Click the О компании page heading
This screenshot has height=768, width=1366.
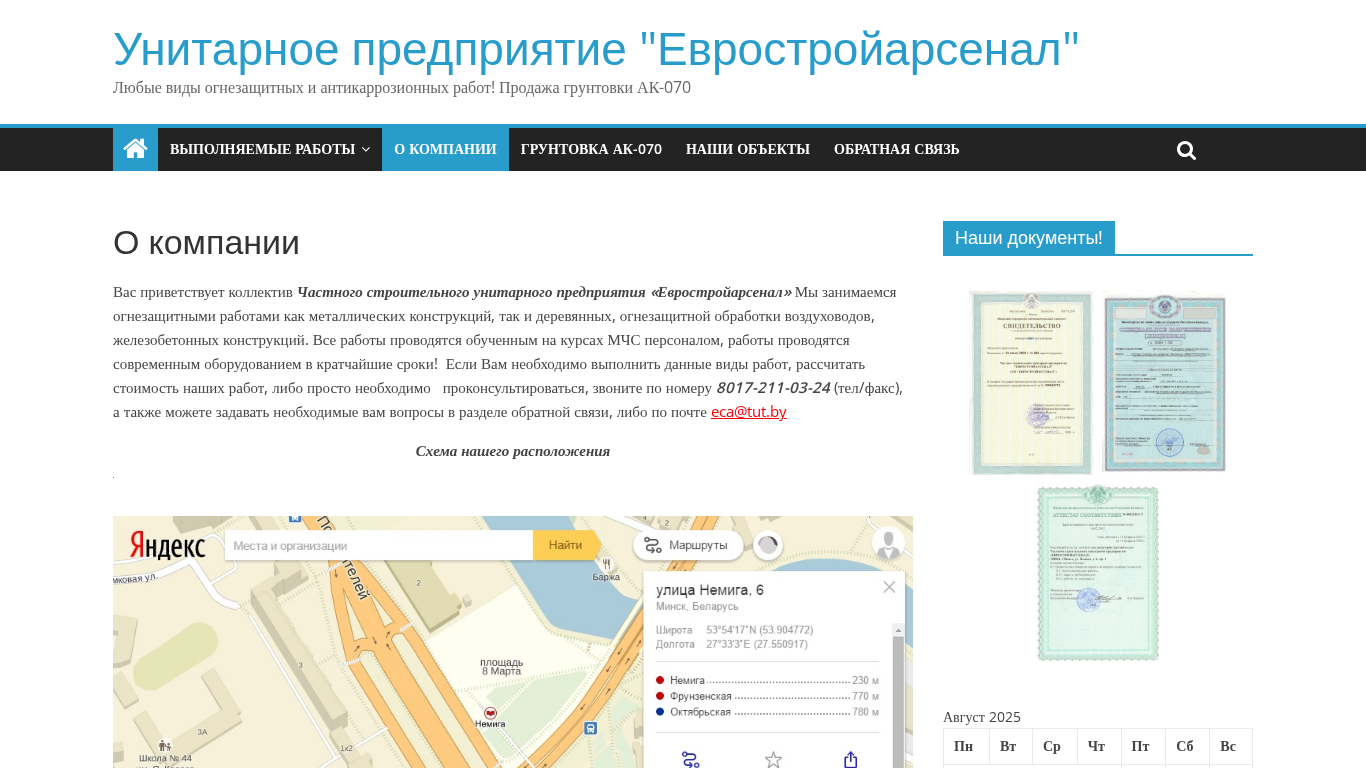[x=206, y=243]
